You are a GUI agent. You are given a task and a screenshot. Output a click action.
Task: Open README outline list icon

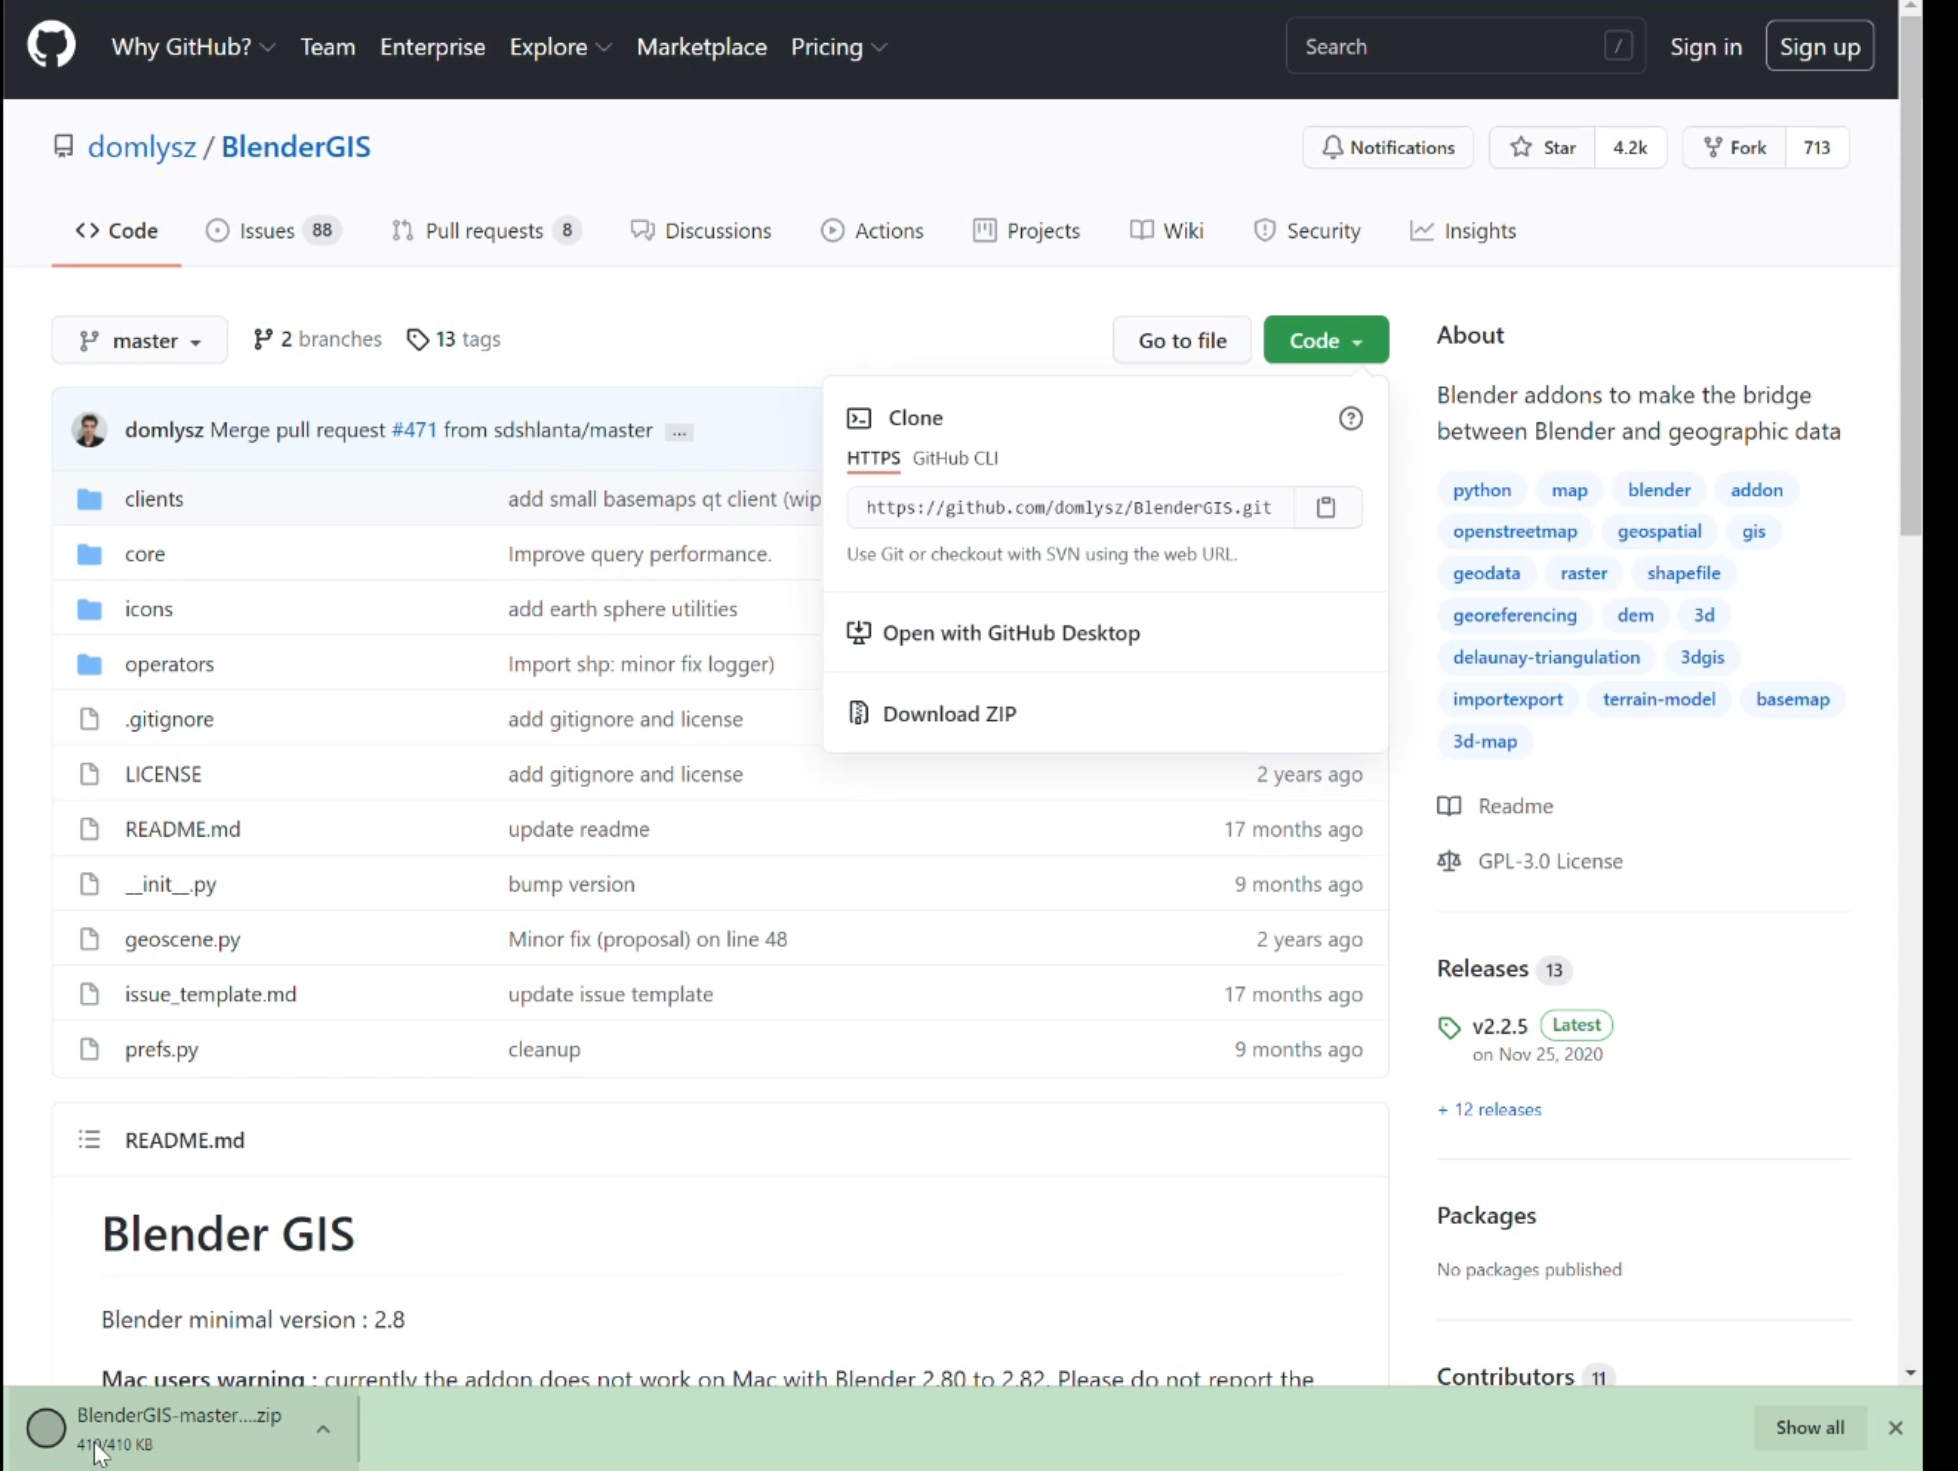tap(89, 1139)
